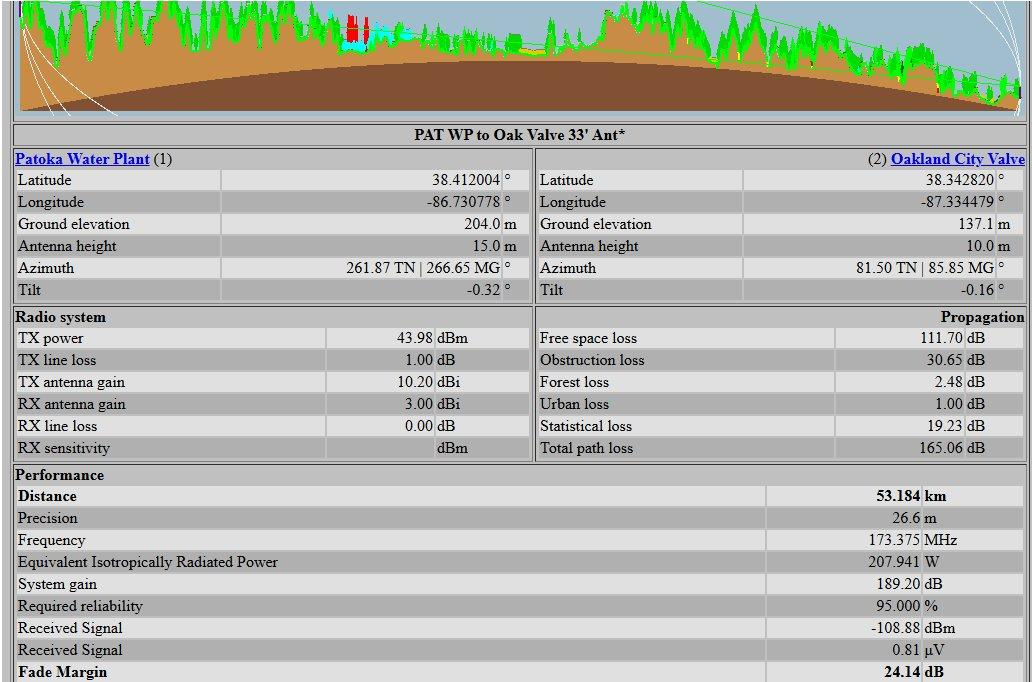The image size is (1032, 682).
Task: Select azimuth value 261.87 TN | 266.65 MG
Action: point(423,268)
